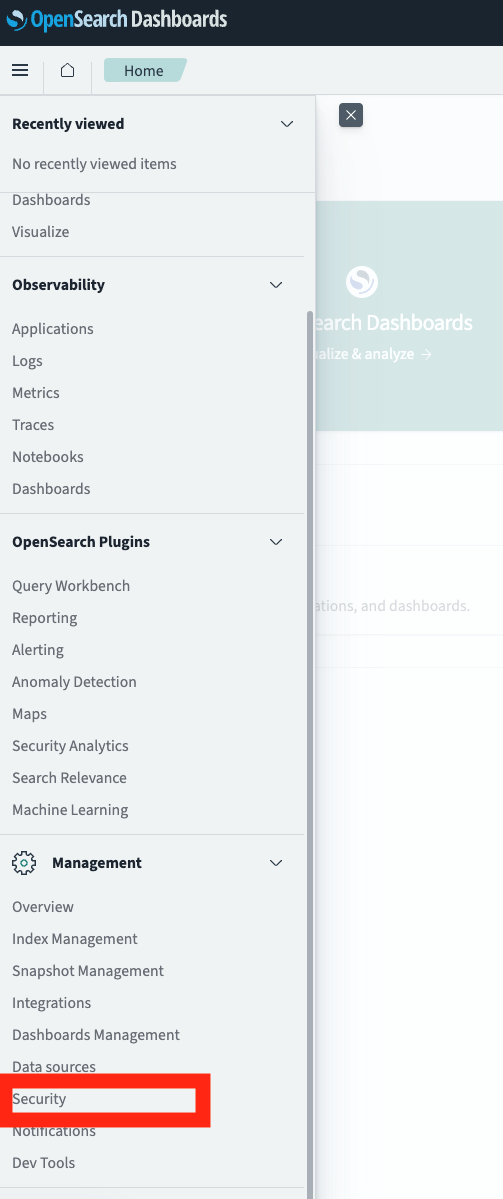Open Query Workbench plugin
The width and height of the screenshot is (503, 1199).
pyautogui.click(x=71, y=586)
